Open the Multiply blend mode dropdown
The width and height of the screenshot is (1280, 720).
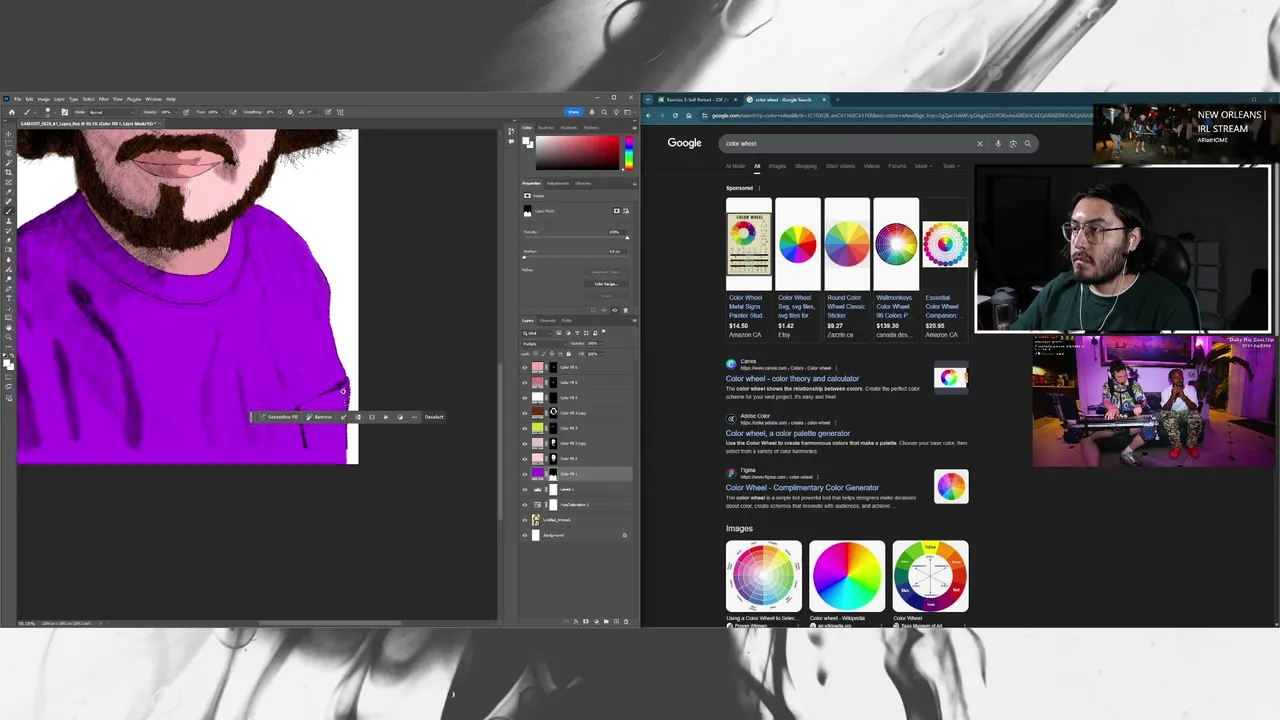coord(544,343)
